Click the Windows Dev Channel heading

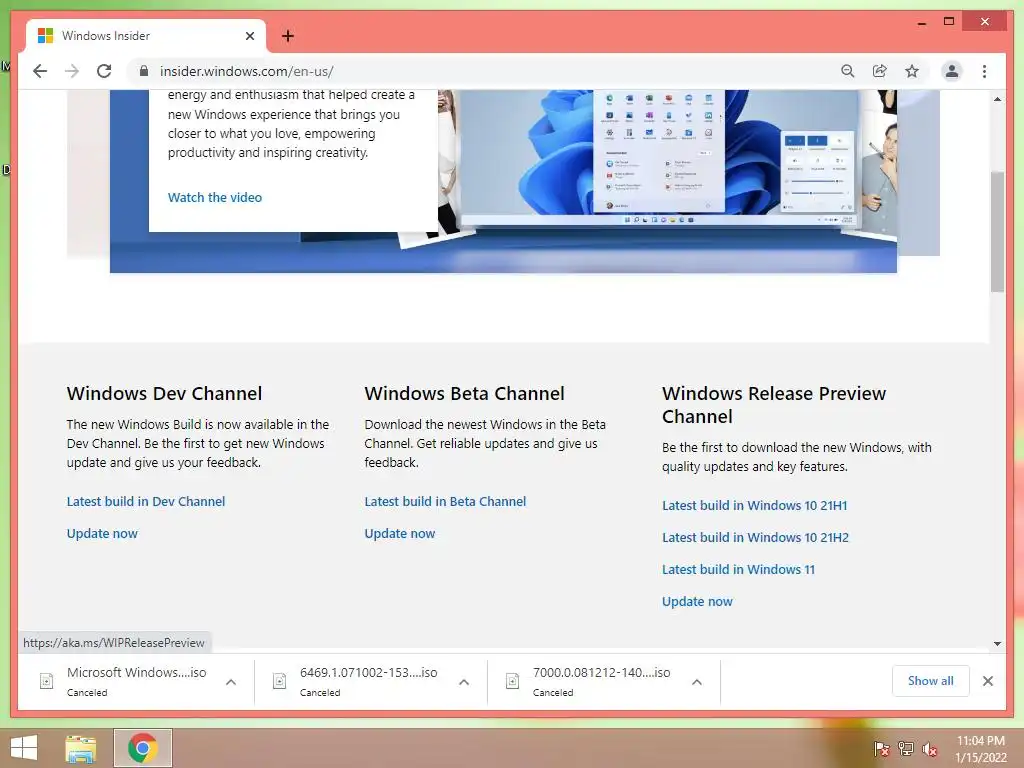[x=164, y=394]
